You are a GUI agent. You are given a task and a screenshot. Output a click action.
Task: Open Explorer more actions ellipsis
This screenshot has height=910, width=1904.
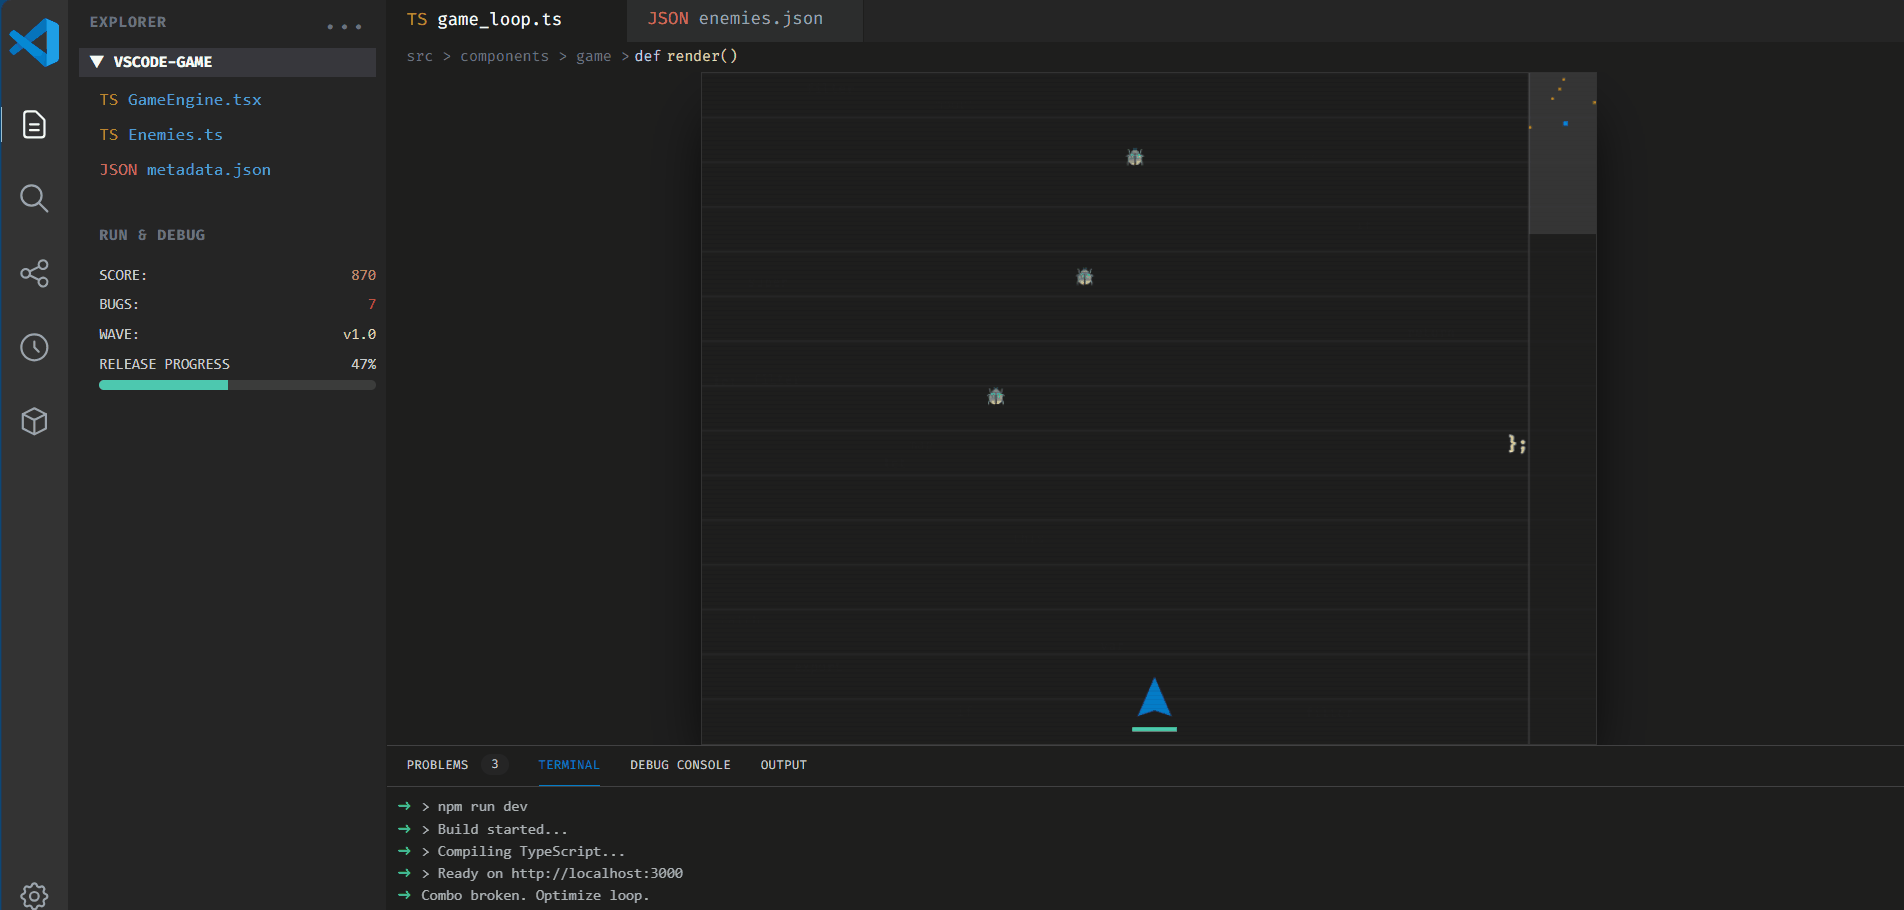click(x=344, y=26)
